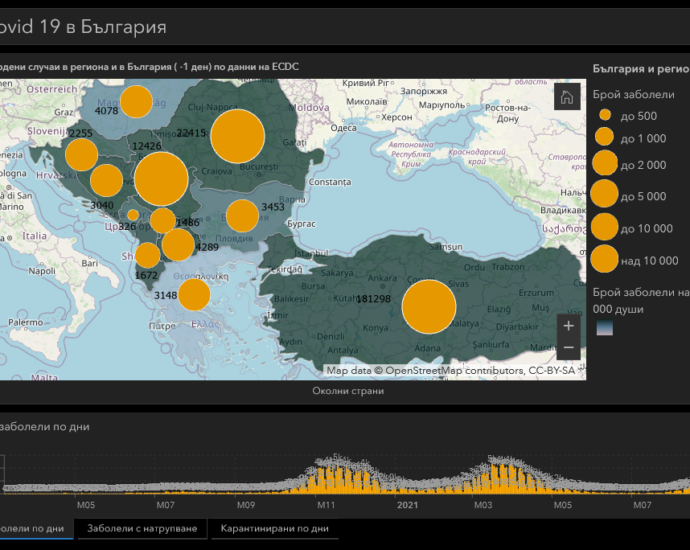This screenshot has width=690, height=550.
Task: Select Montenegro's small circle labeled 326
Action: (133, 215)
